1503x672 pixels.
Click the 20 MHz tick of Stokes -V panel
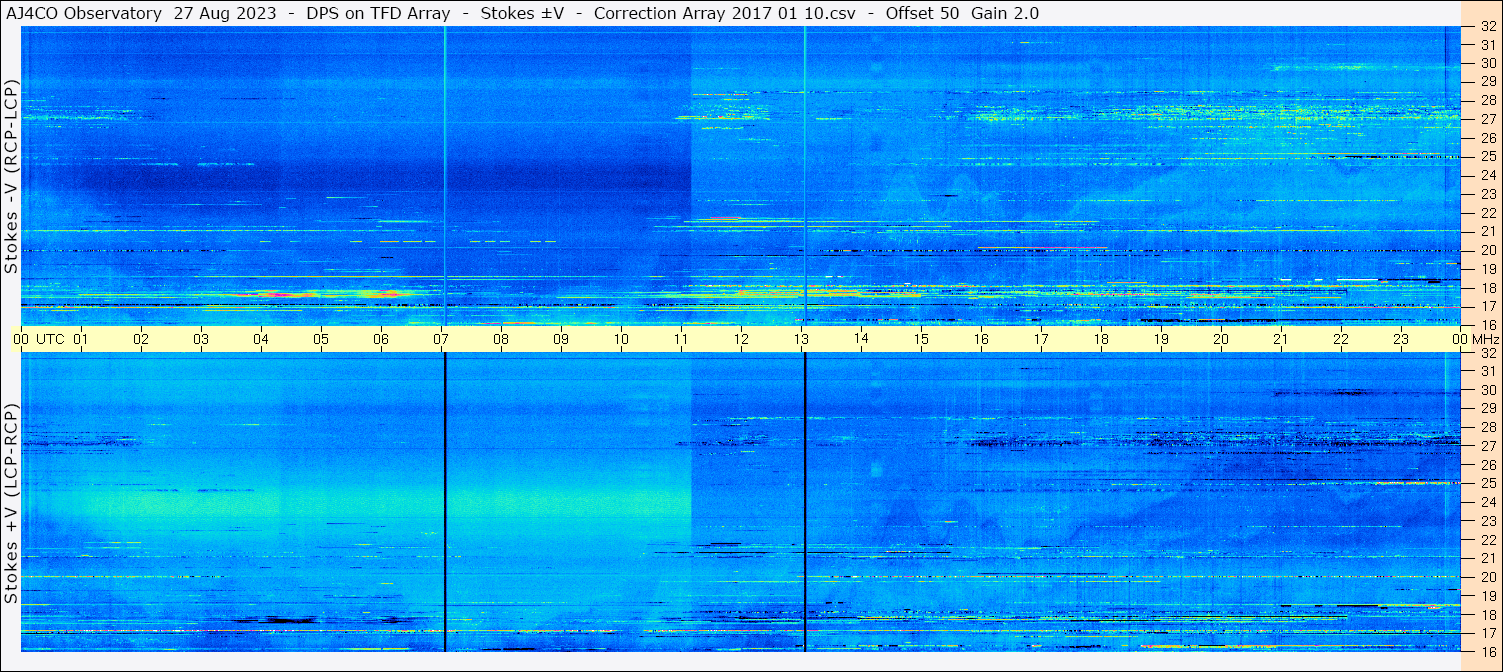tap(1488, 250)
